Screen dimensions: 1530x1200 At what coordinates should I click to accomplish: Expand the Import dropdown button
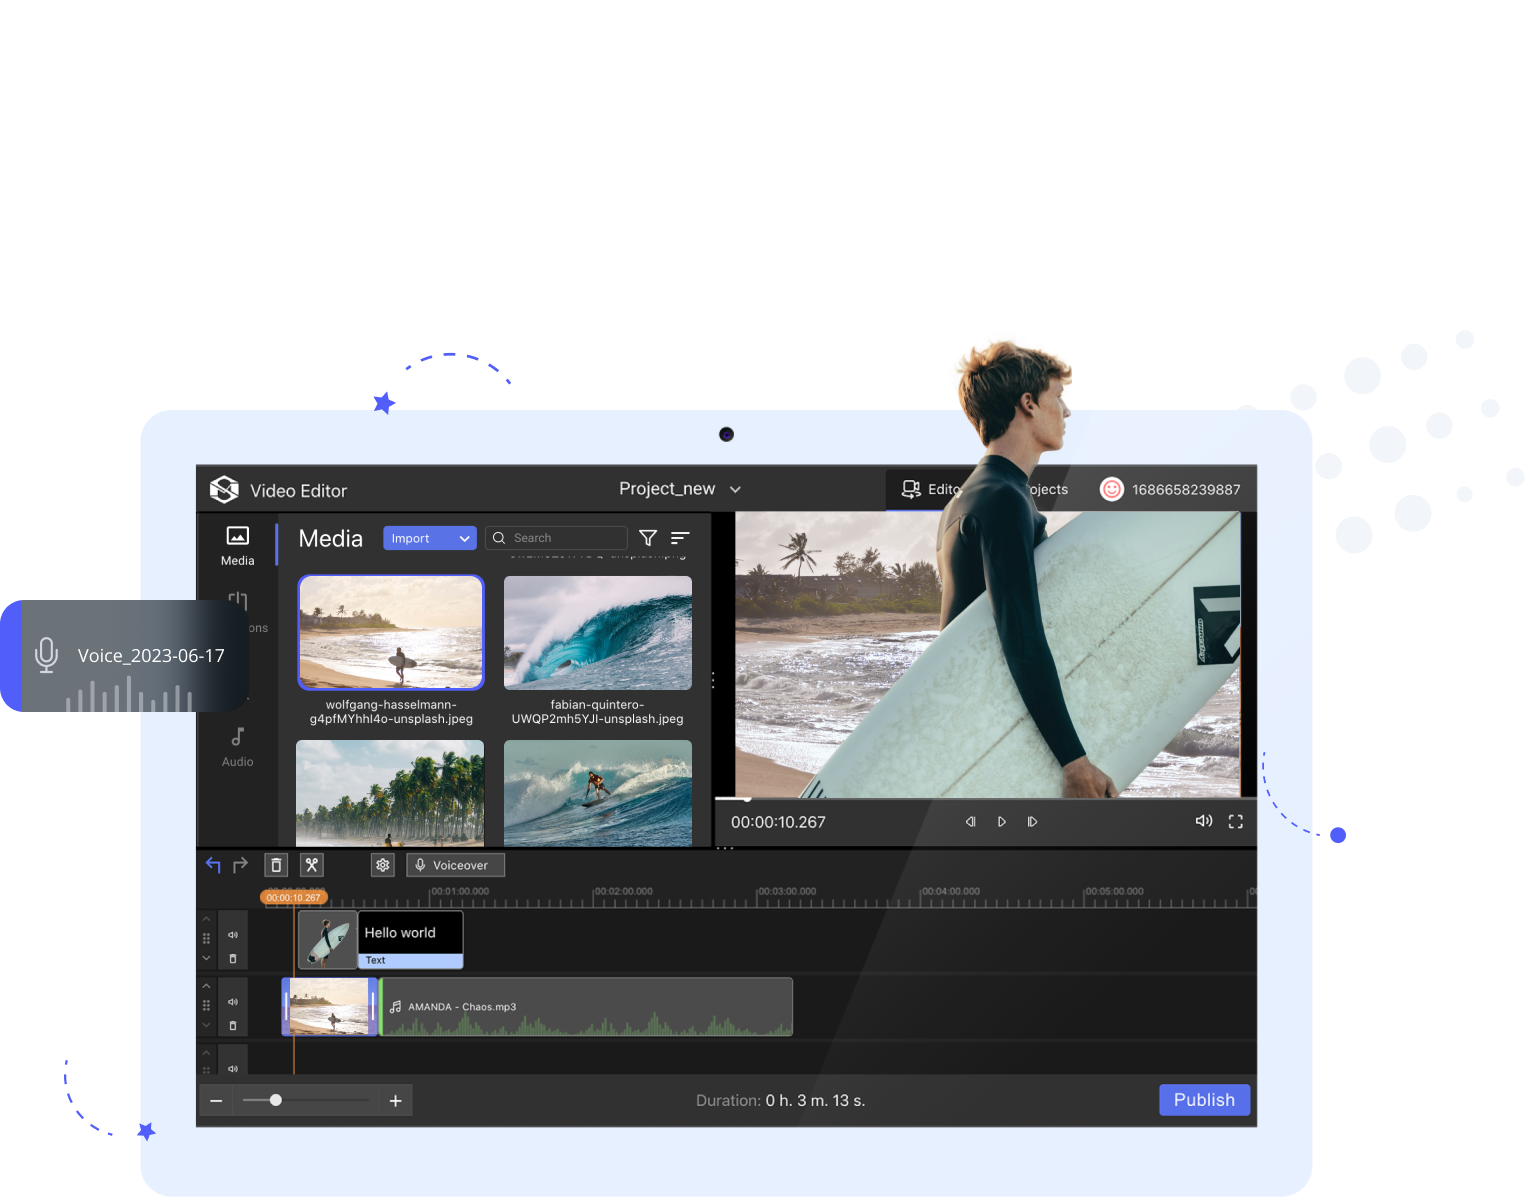coord(430,538)
